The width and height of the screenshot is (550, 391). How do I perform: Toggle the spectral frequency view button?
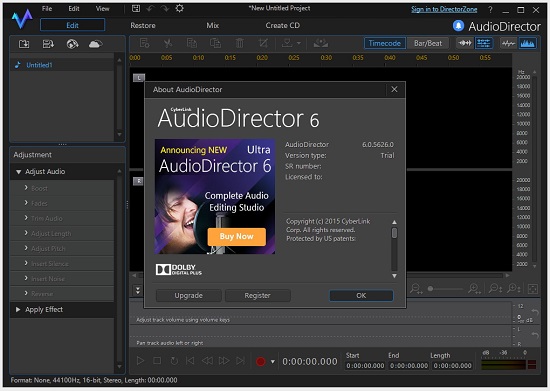[528, 43]
